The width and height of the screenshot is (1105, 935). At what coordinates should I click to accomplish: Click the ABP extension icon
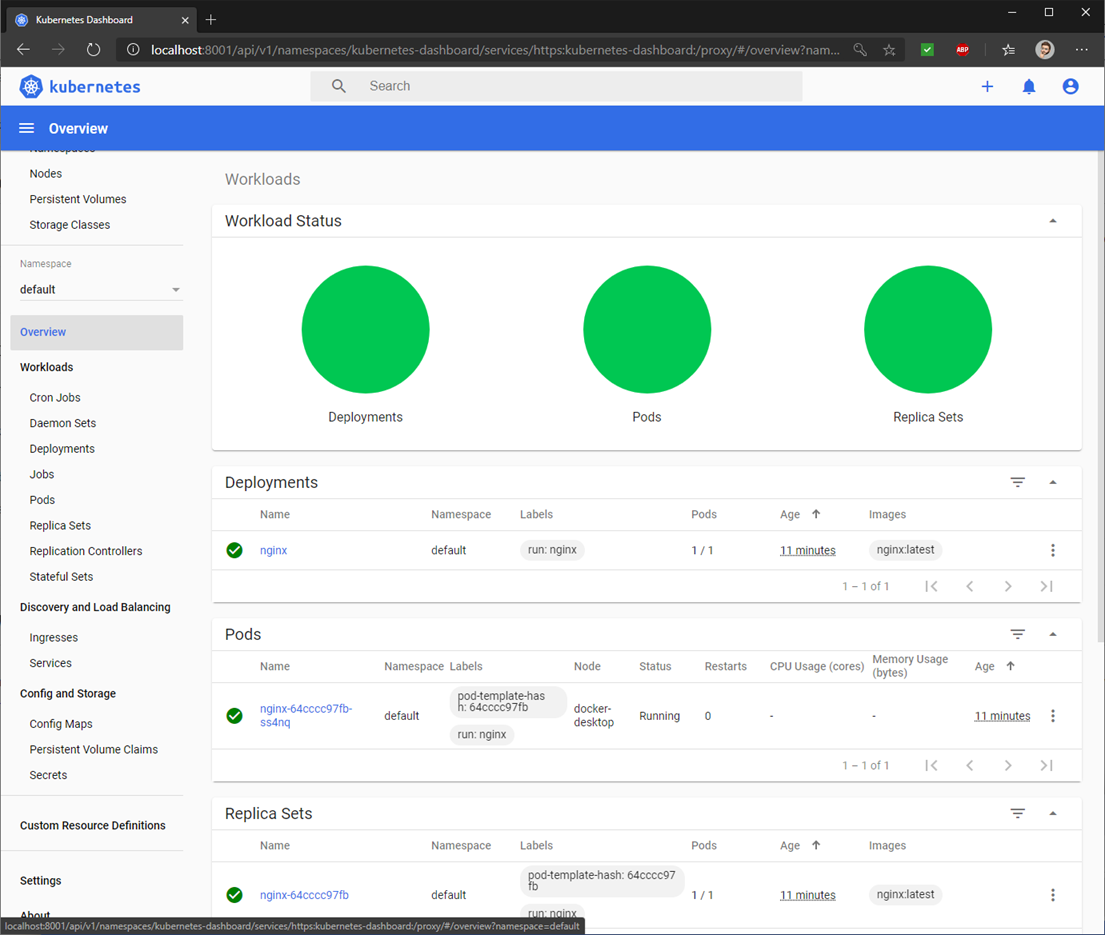pyautogui.click(x=963, y=49)
